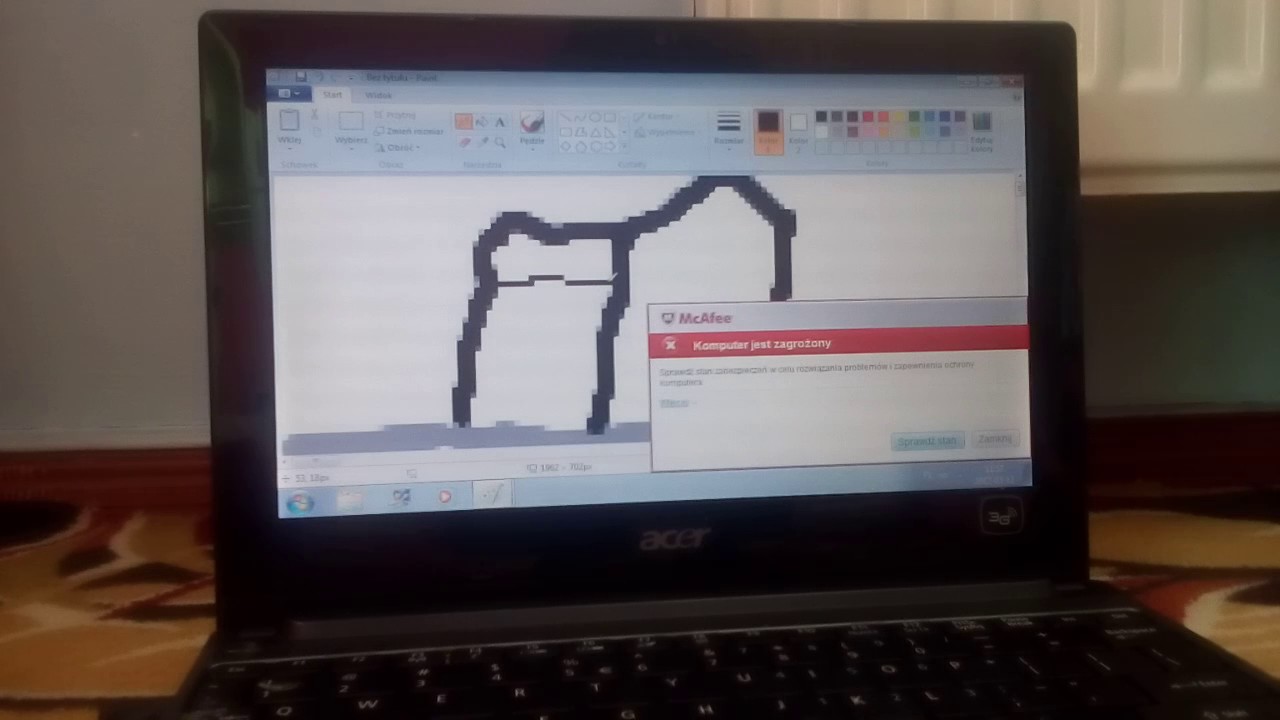This screenshot has width=1280, height=720.
Task: Choose the yellow swatch in the palette
Action: click(x=898, y=117)
